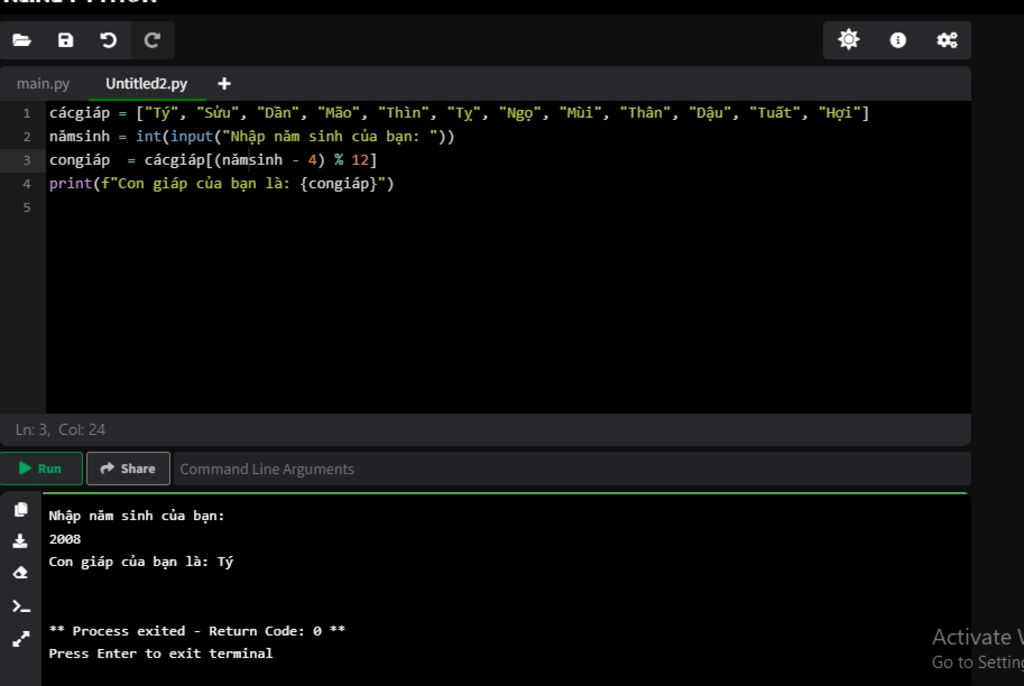Run the Python program
The width and height of the screenshot is (1024, 686).
click(x=41, y=468)
